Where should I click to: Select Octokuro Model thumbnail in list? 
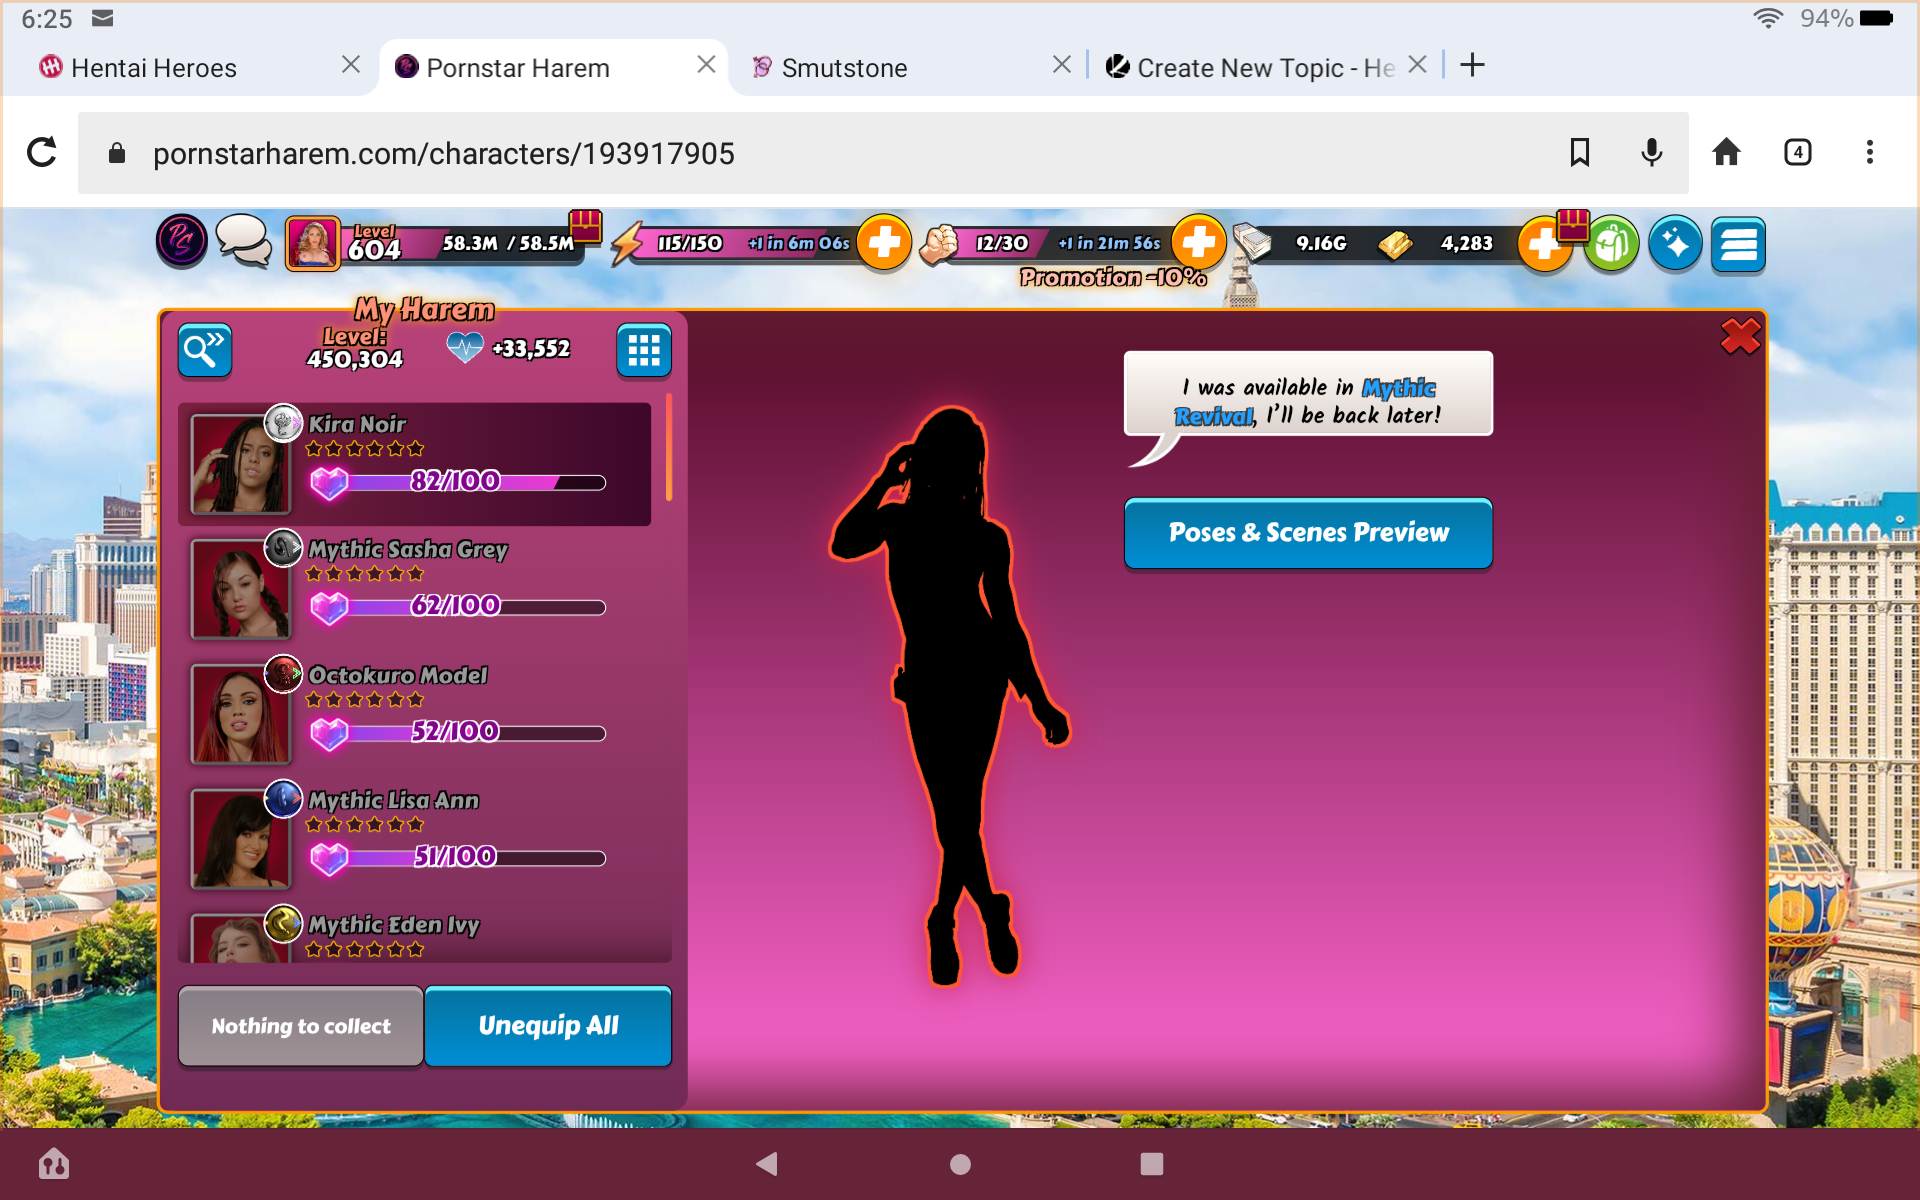241,713
